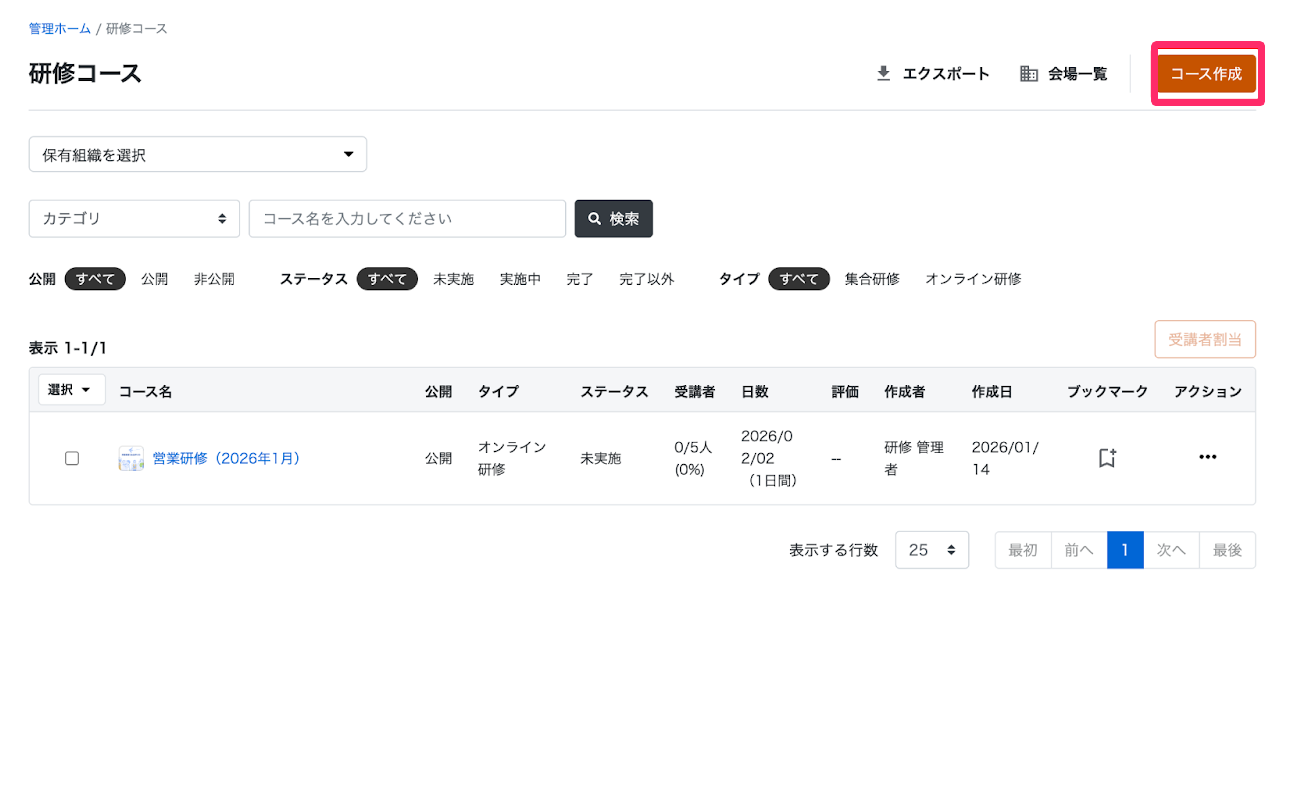Go to 管理ホーム breadcrumb link

pos(60,28)
